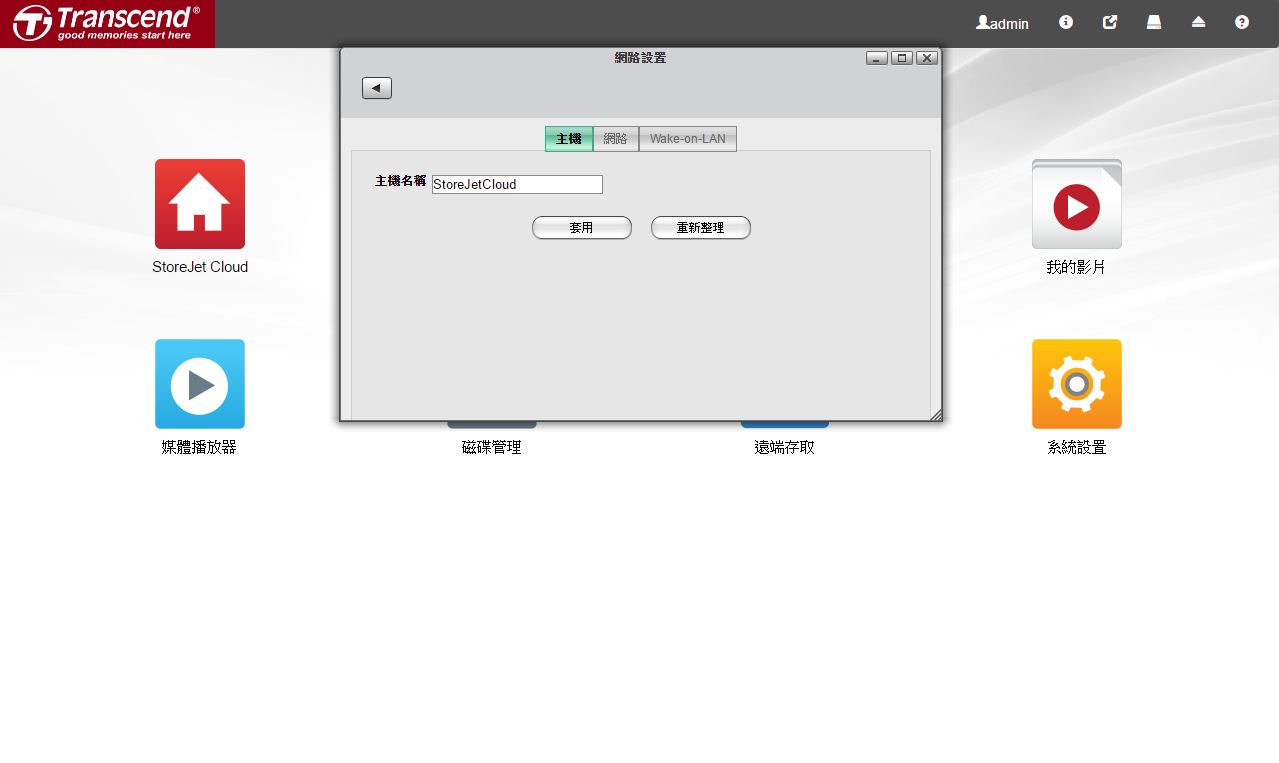The height and width of the screenshot is (763, 1279).
Task: Click the Transcend logo
Action: [x=107, y=24]
